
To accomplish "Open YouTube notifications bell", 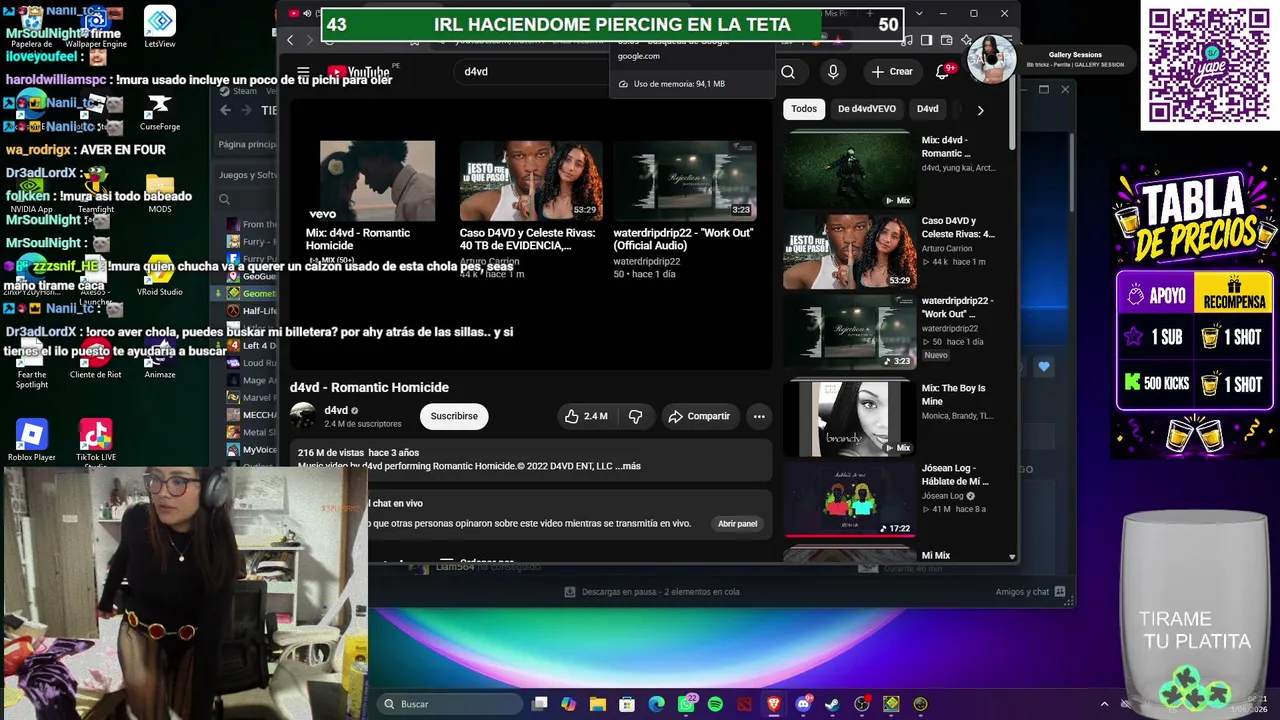I will pos(942,72).
